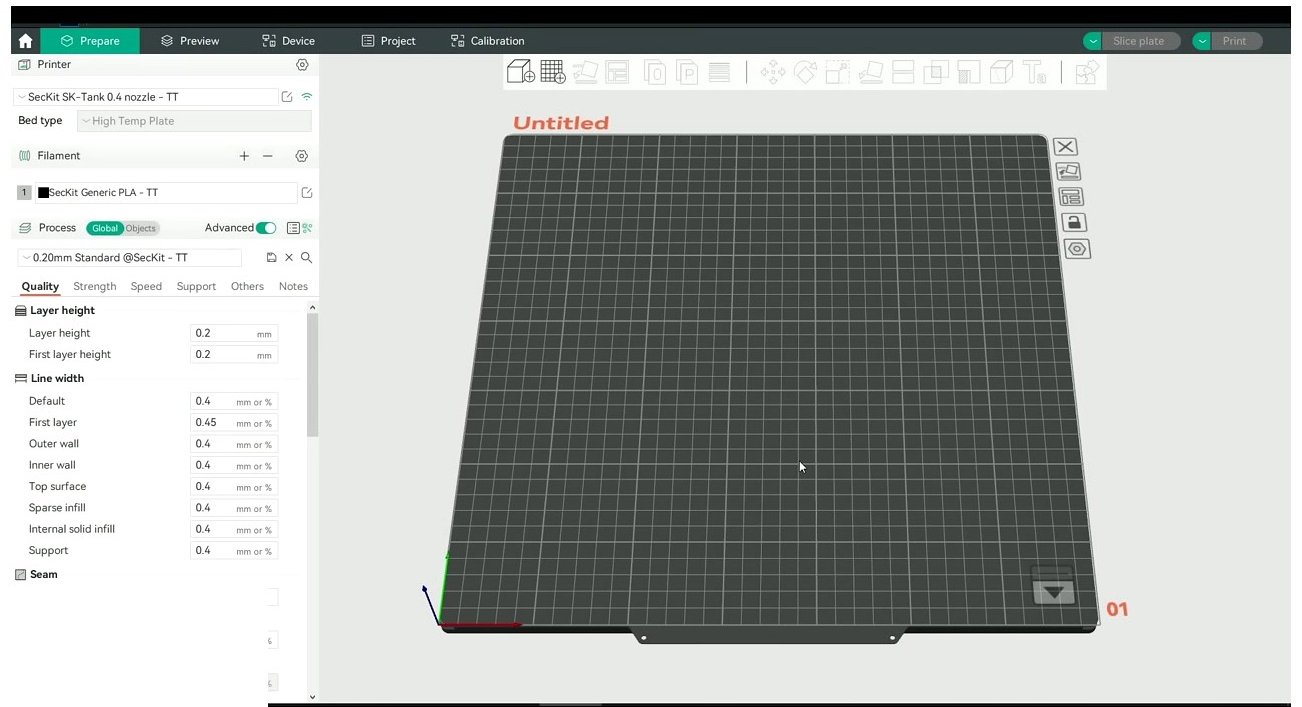Toggle the Advanced mode switch
Image resolution: width=1302 pixels, height=707 pixels.
point(266,228)
